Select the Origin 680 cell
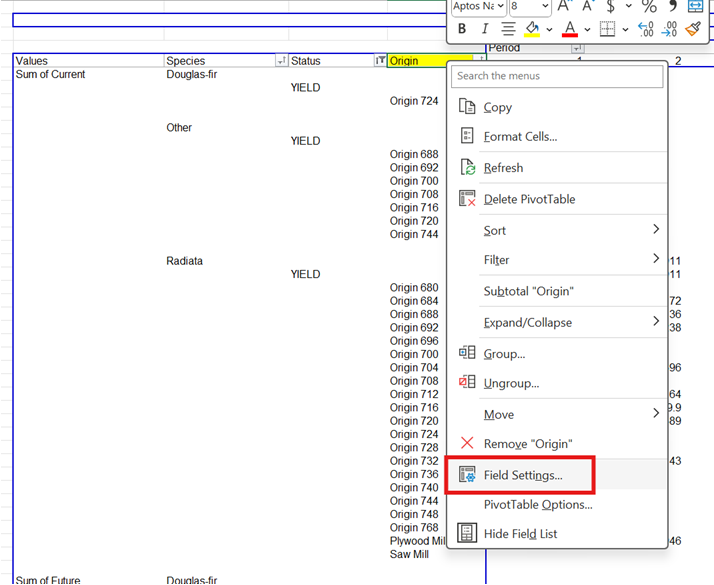Viewport: 714px width, 585px height. tap(414, 288)
